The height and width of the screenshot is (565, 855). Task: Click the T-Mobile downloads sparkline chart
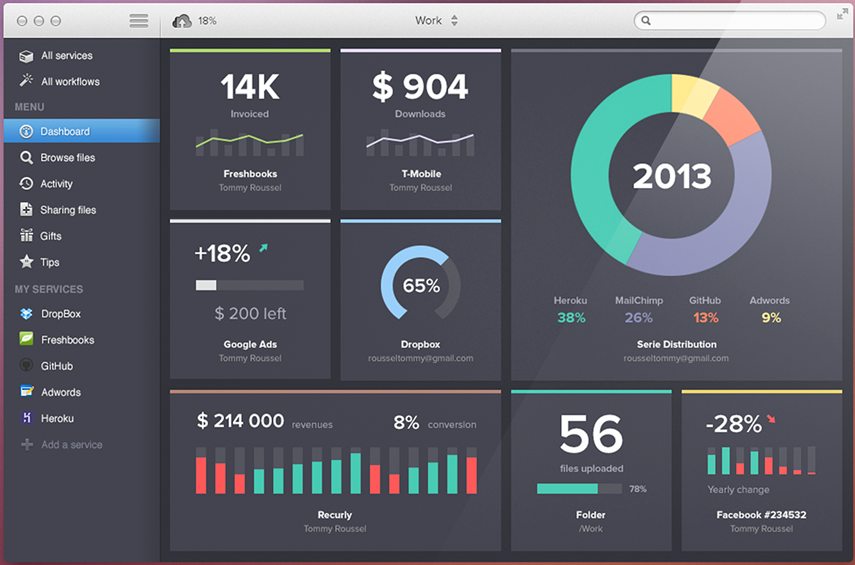pyautogui.click(x=420, y=143)
